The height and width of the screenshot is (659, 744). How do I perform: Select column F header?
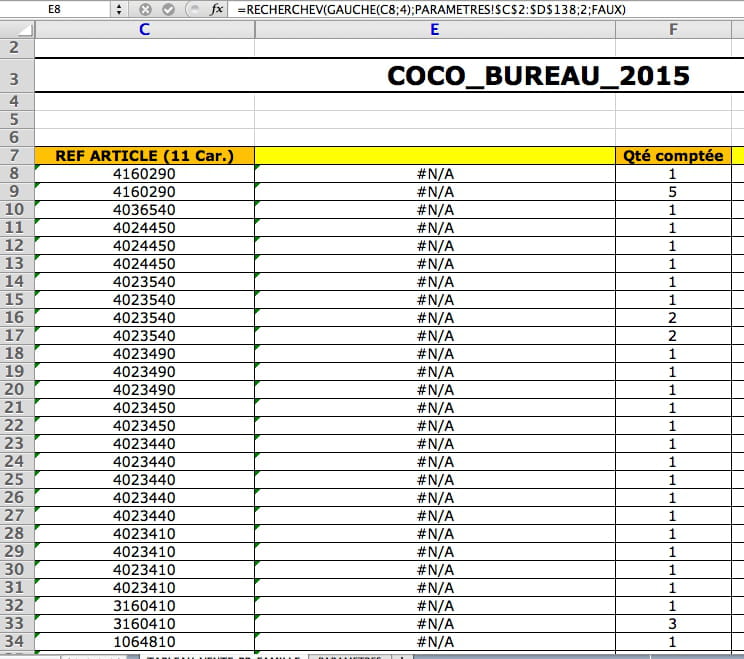(673, 29)
